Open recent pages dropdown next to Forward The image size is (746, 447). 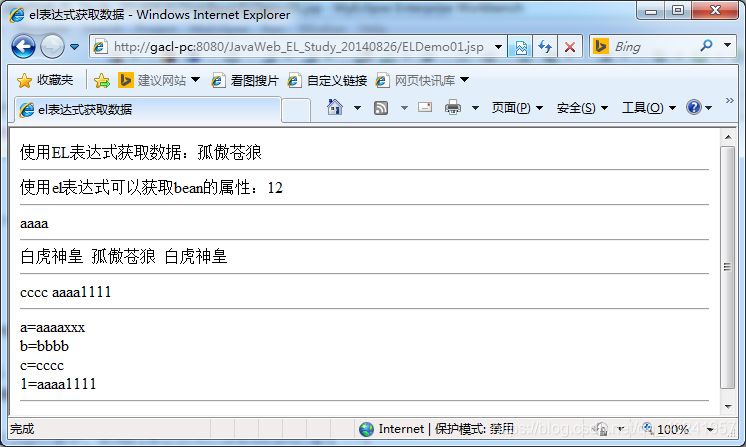pos(75,47)
